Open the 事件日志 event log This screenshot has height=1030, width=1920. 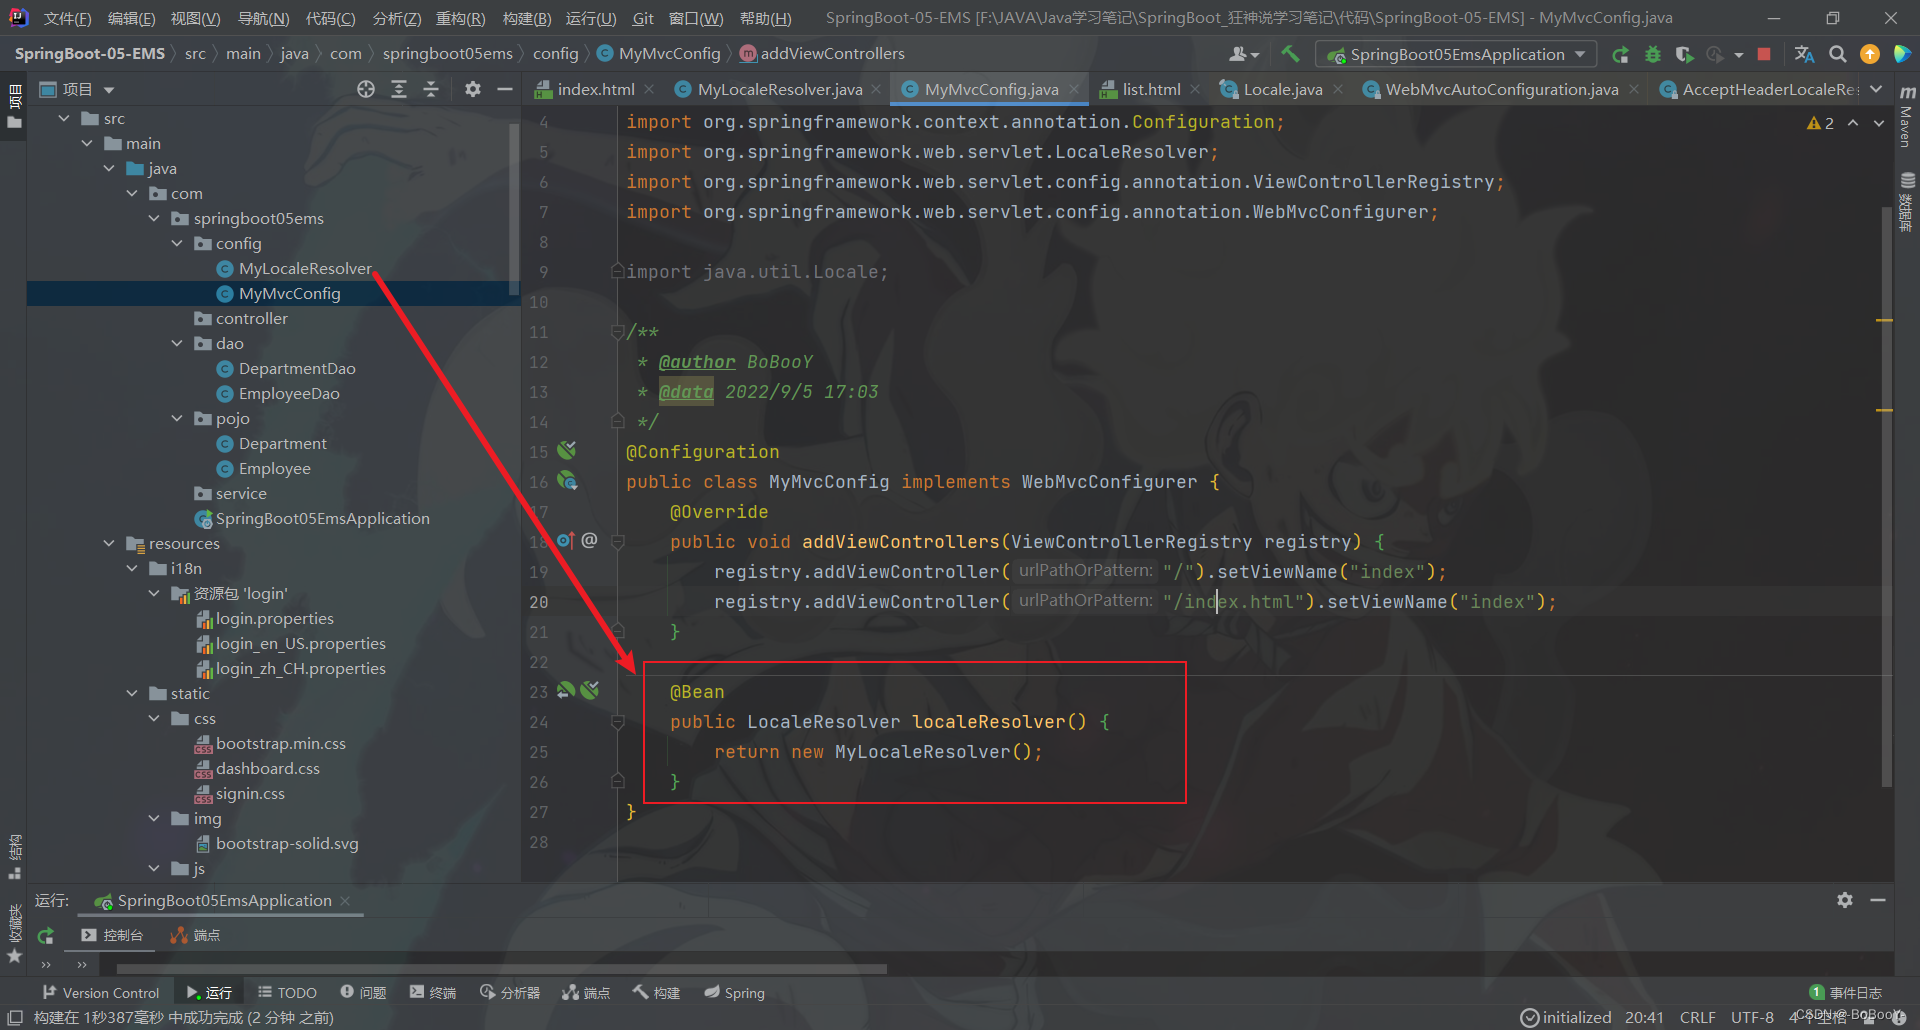(x=1846, y=992)
